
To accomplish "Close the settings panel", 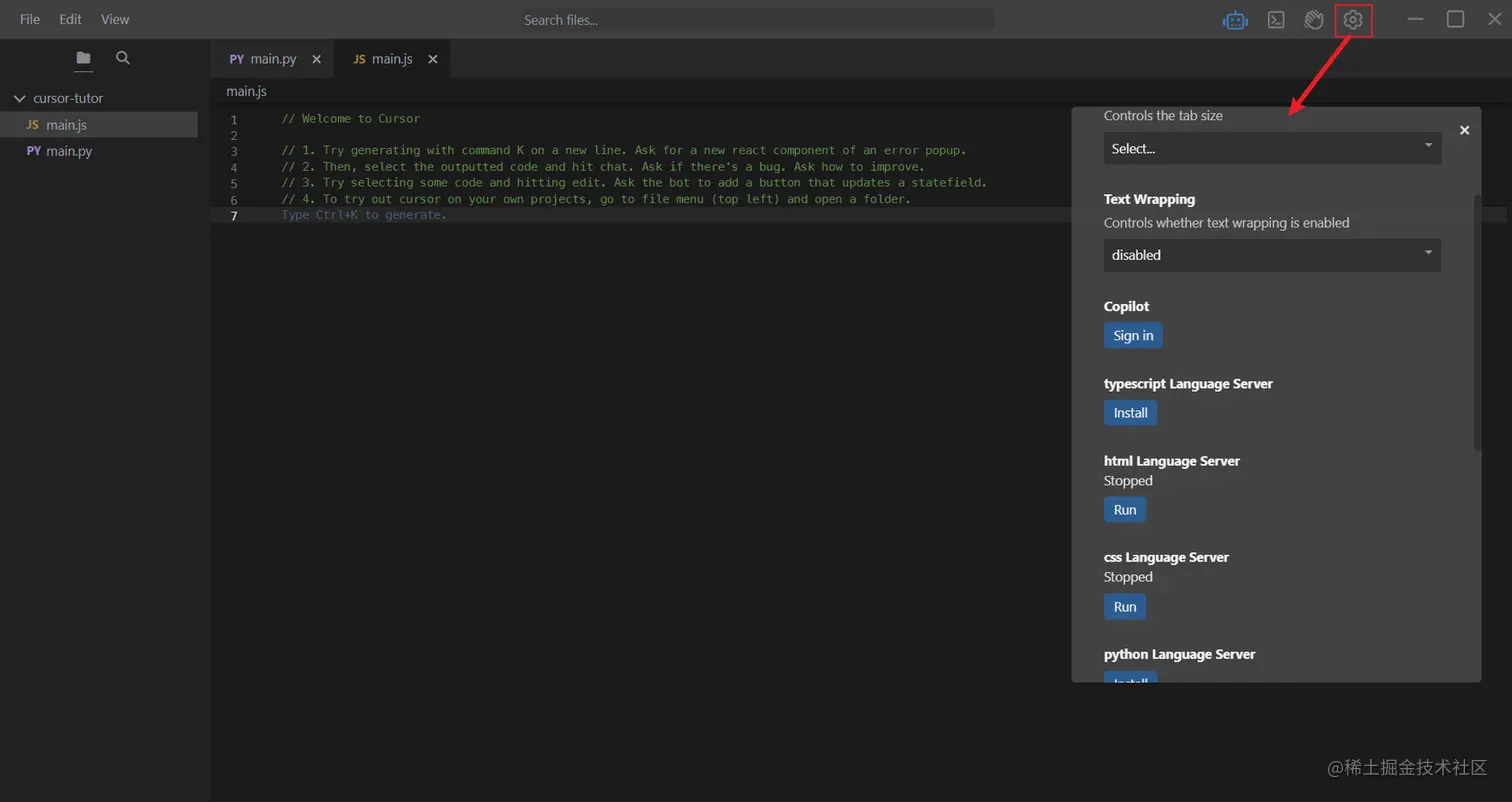I will [x=1464, y=130].
